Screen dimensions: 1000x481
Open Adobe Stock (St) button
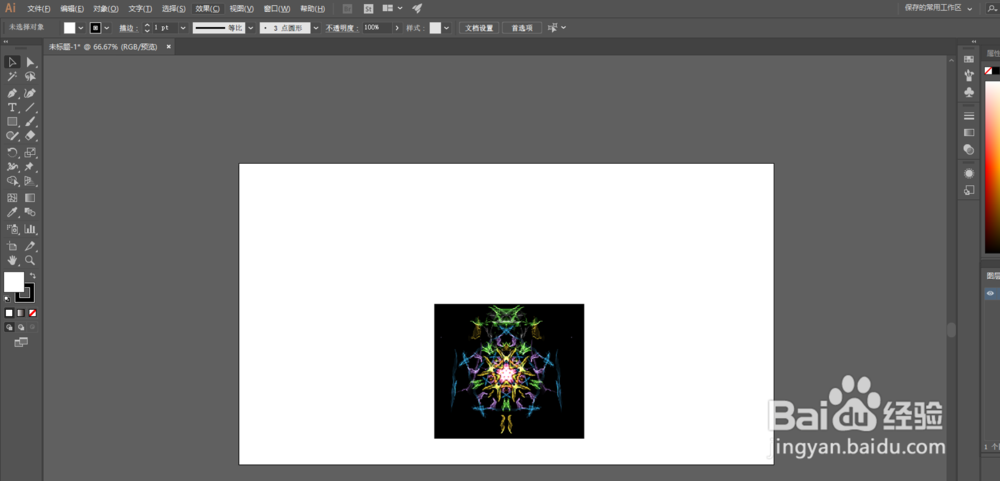[x=369, y=9]
